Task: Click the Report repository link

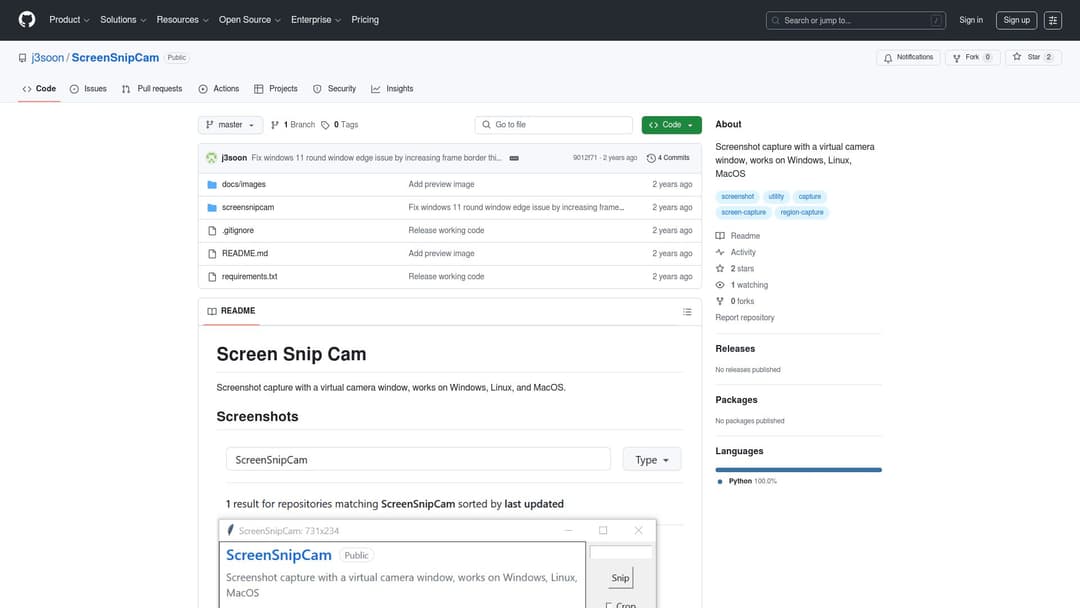Action: 745,317
